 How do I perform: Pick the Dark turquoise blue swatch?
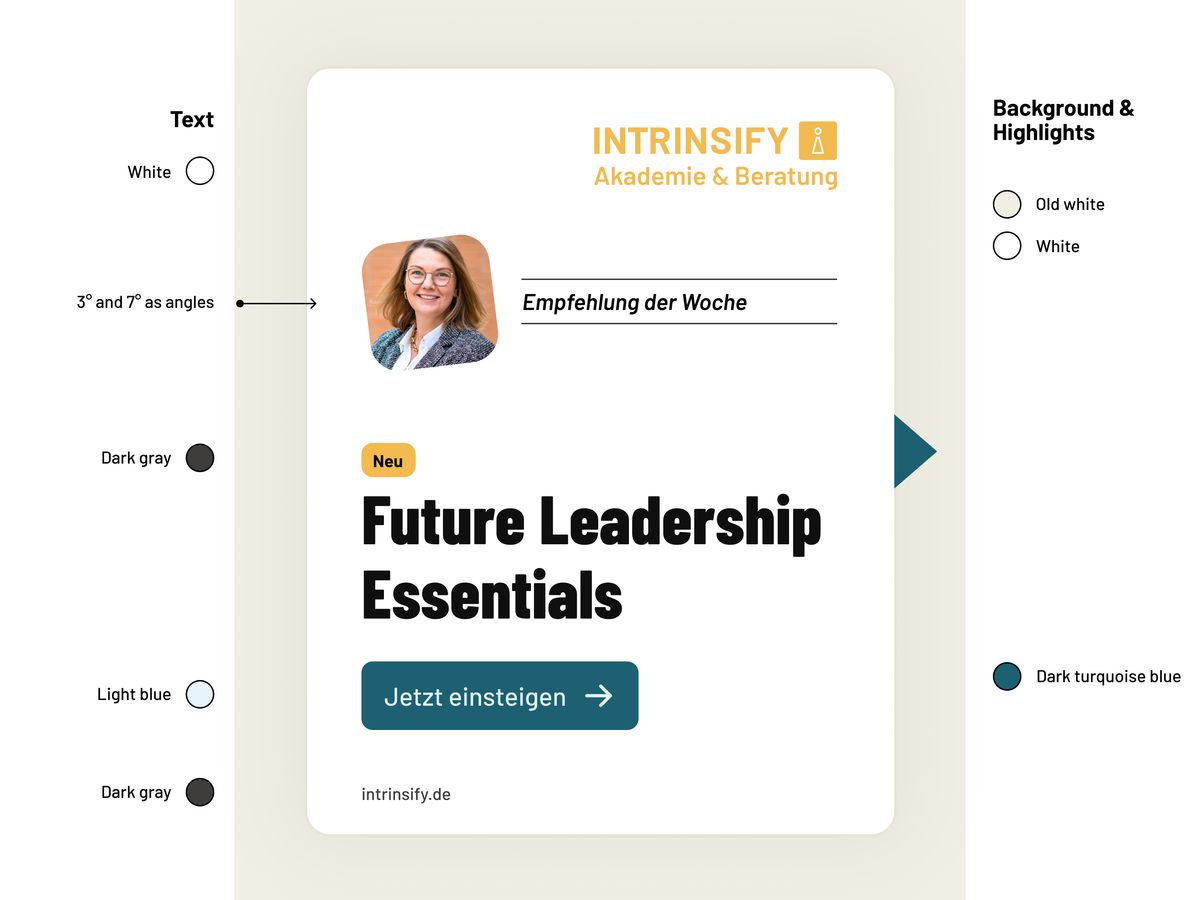[x=1007, y=676]
